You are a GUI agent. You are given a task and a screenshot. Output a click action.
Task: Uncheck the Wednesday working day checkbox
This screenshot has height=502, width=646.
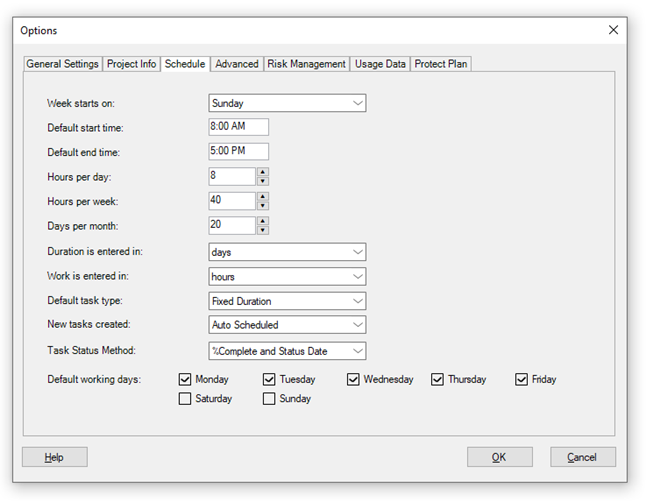click(x=354, y=380)
